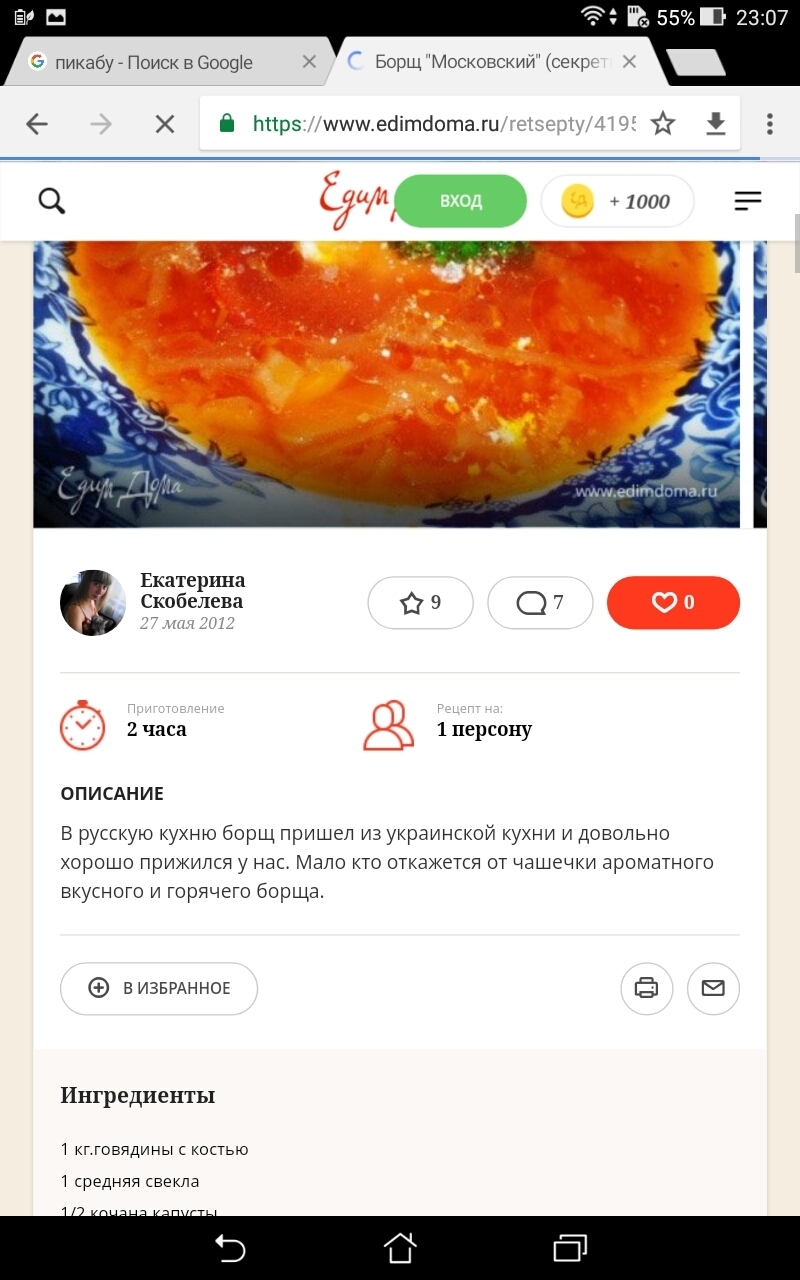The height and width of the screenshot is (1280, 800).
Task: Stop page loading with the X icon
Action: pos(164,124)
